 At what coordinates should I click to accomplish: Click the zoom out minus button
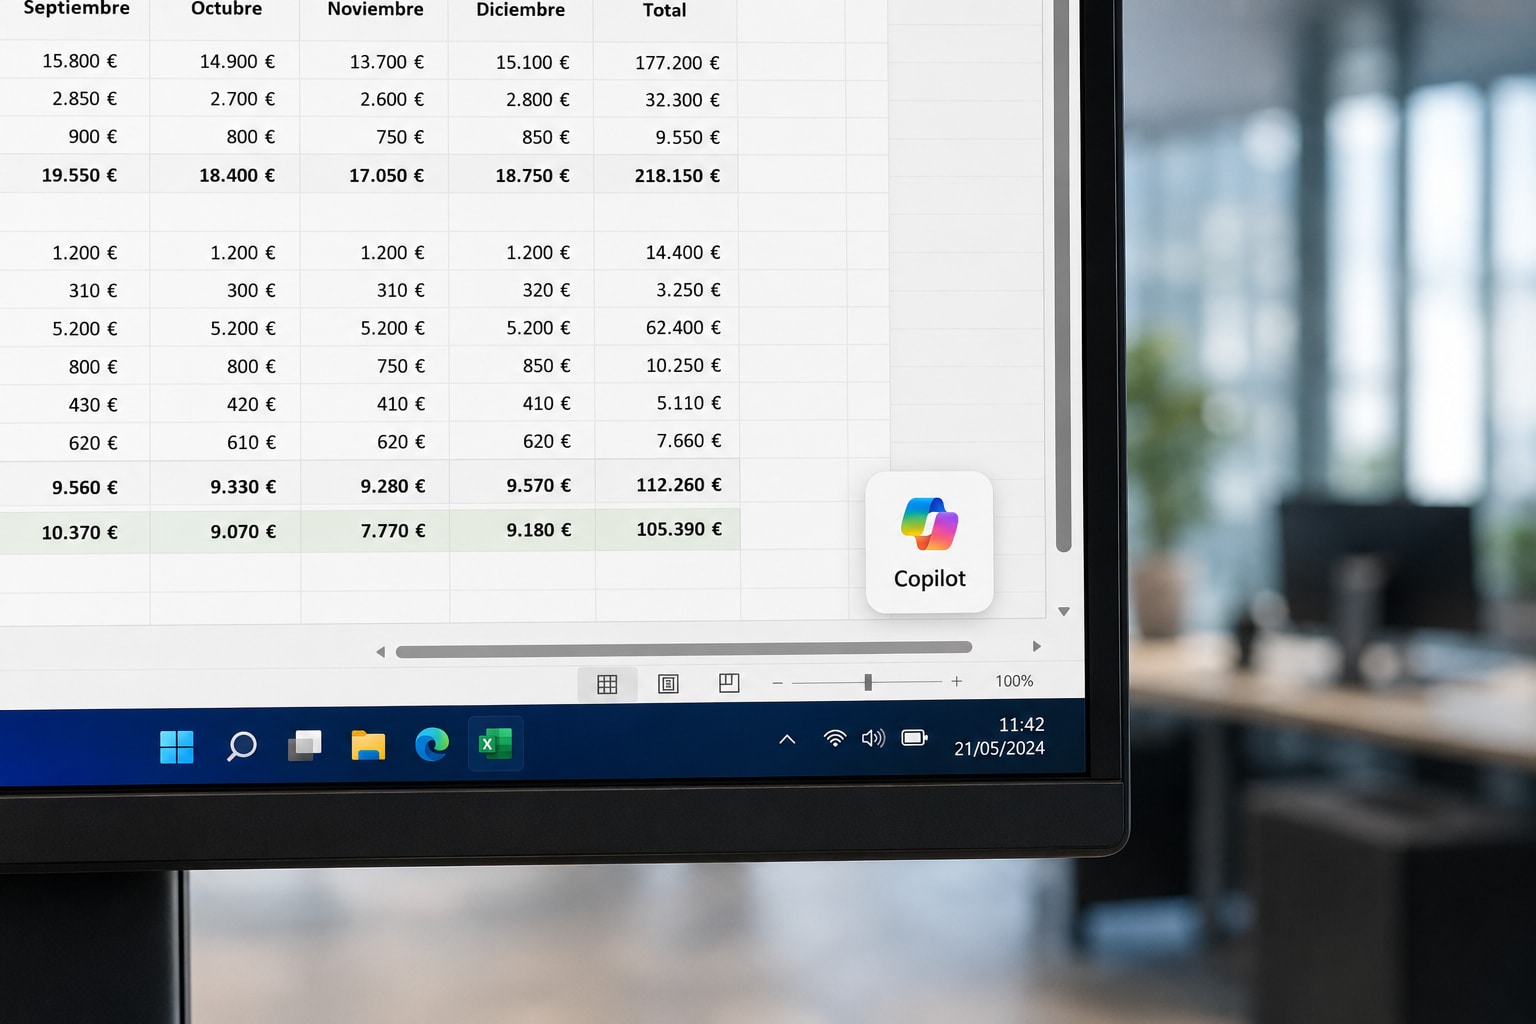pos(777,682)
